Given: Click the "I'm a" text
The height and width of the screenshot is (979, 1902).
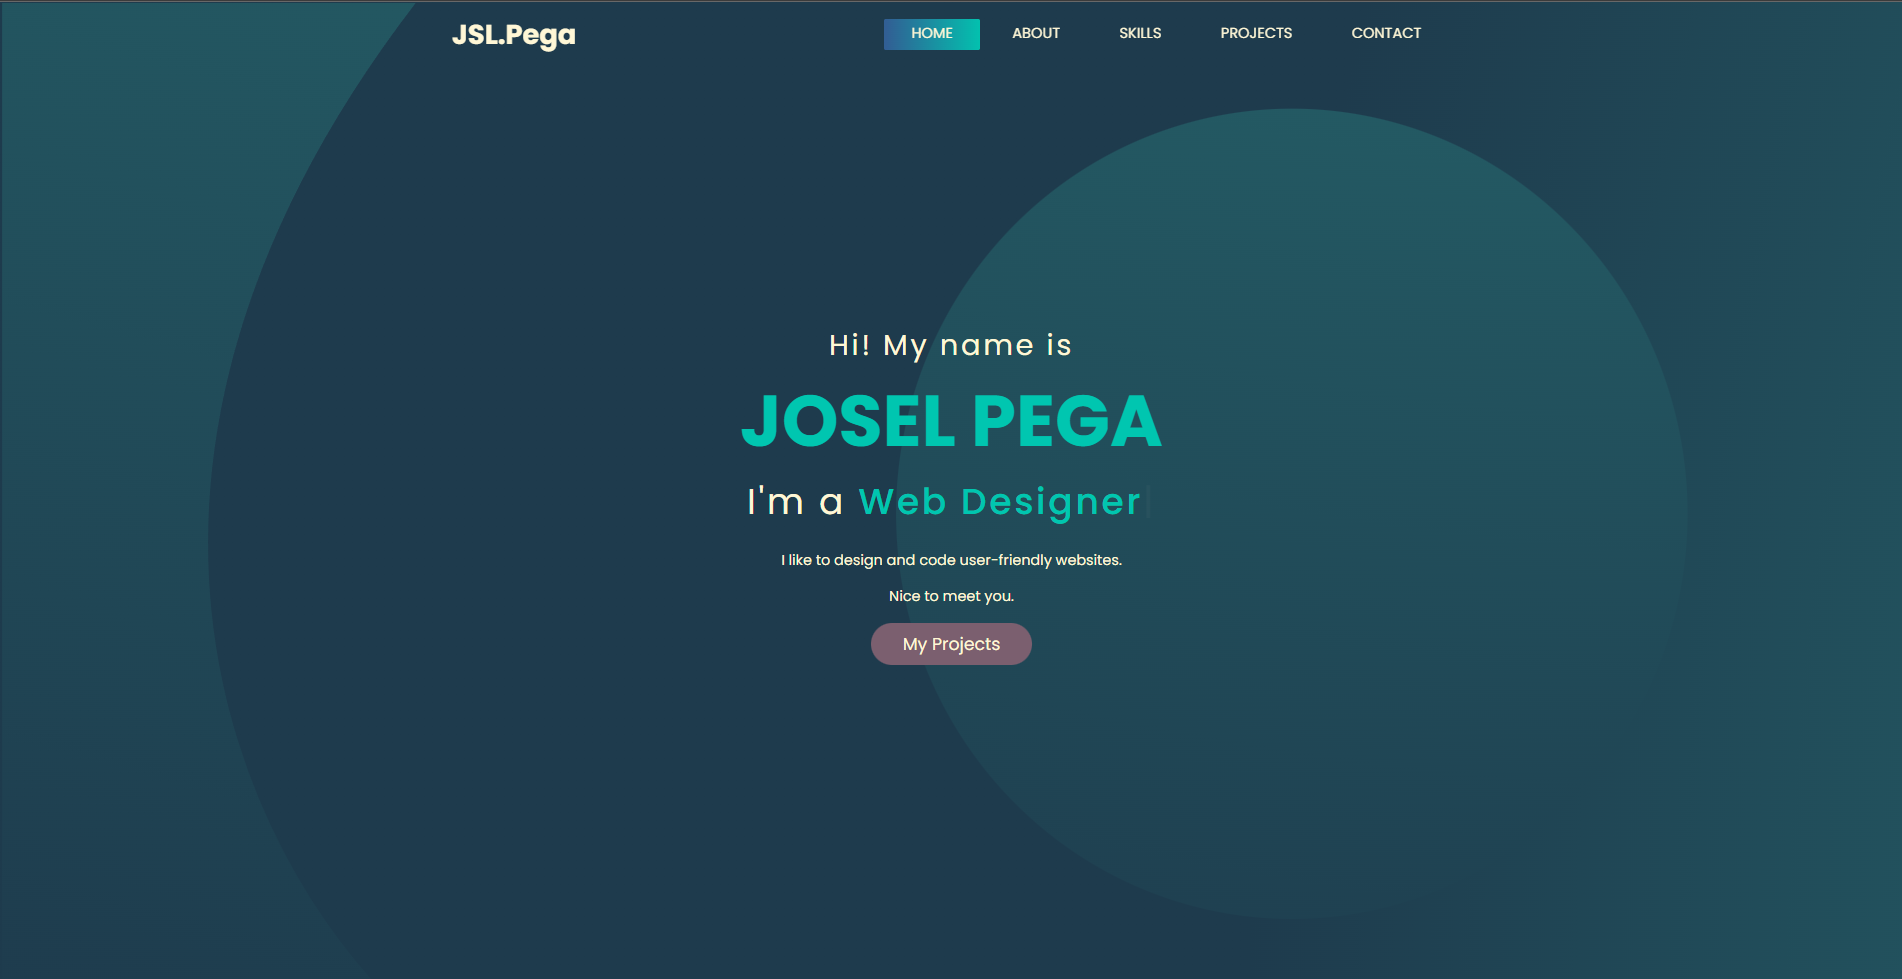Looking at the screenshot, I should (x=794, y=502).
